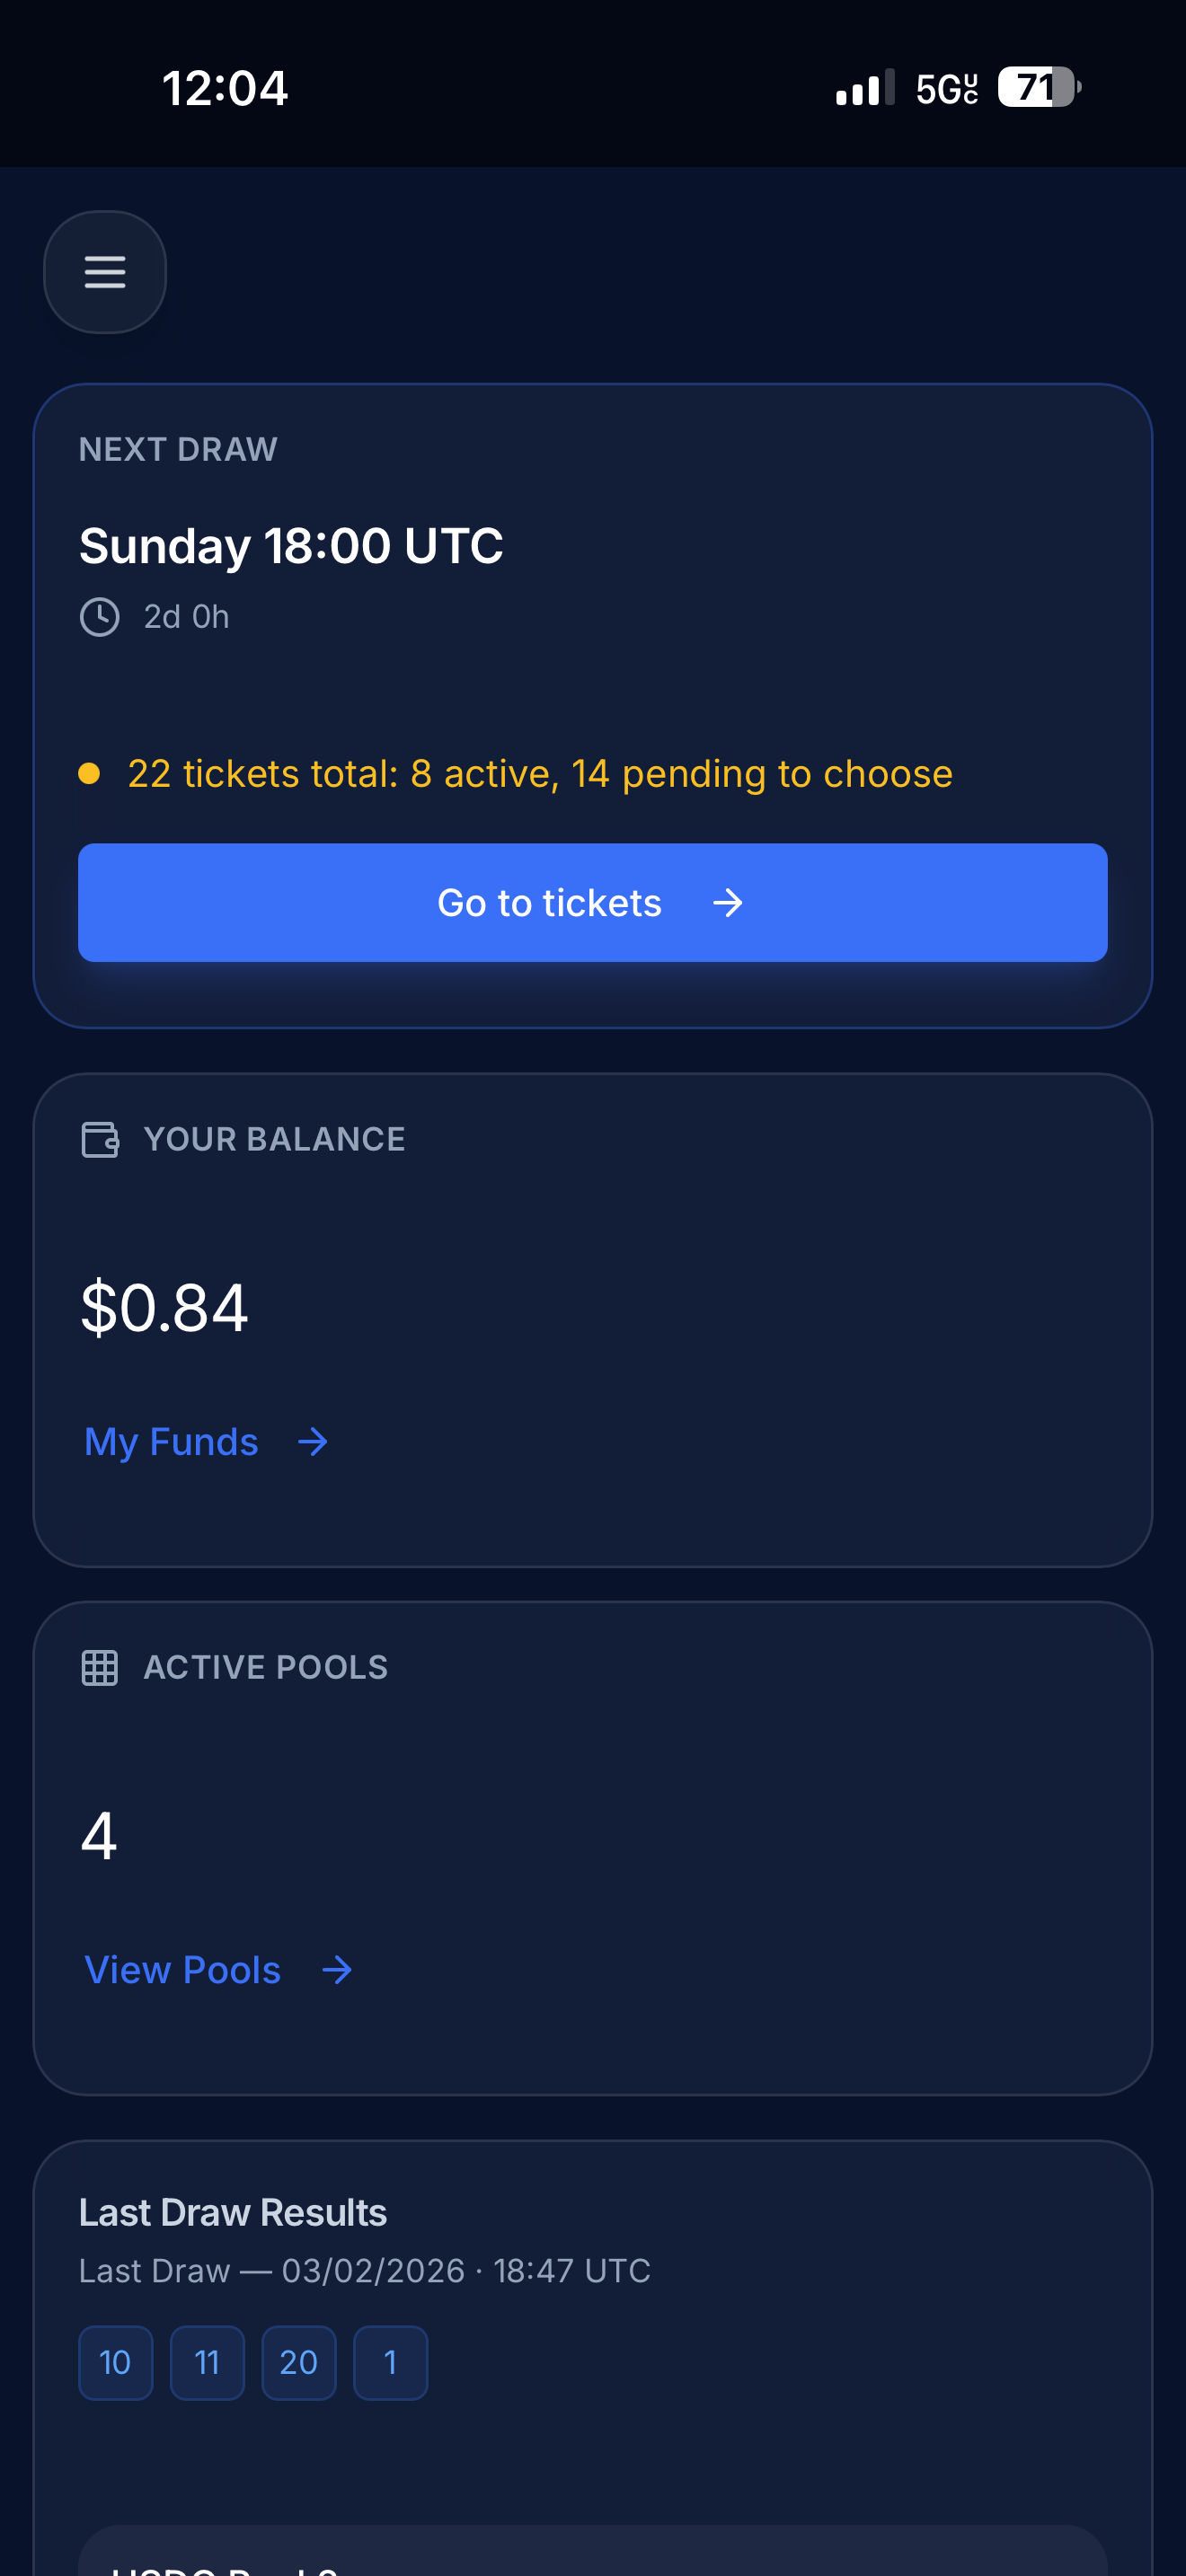Tap the battery indicator in status bar
The width and height of the screenshot is (1186, 2576).
[x=1038, y=88]
